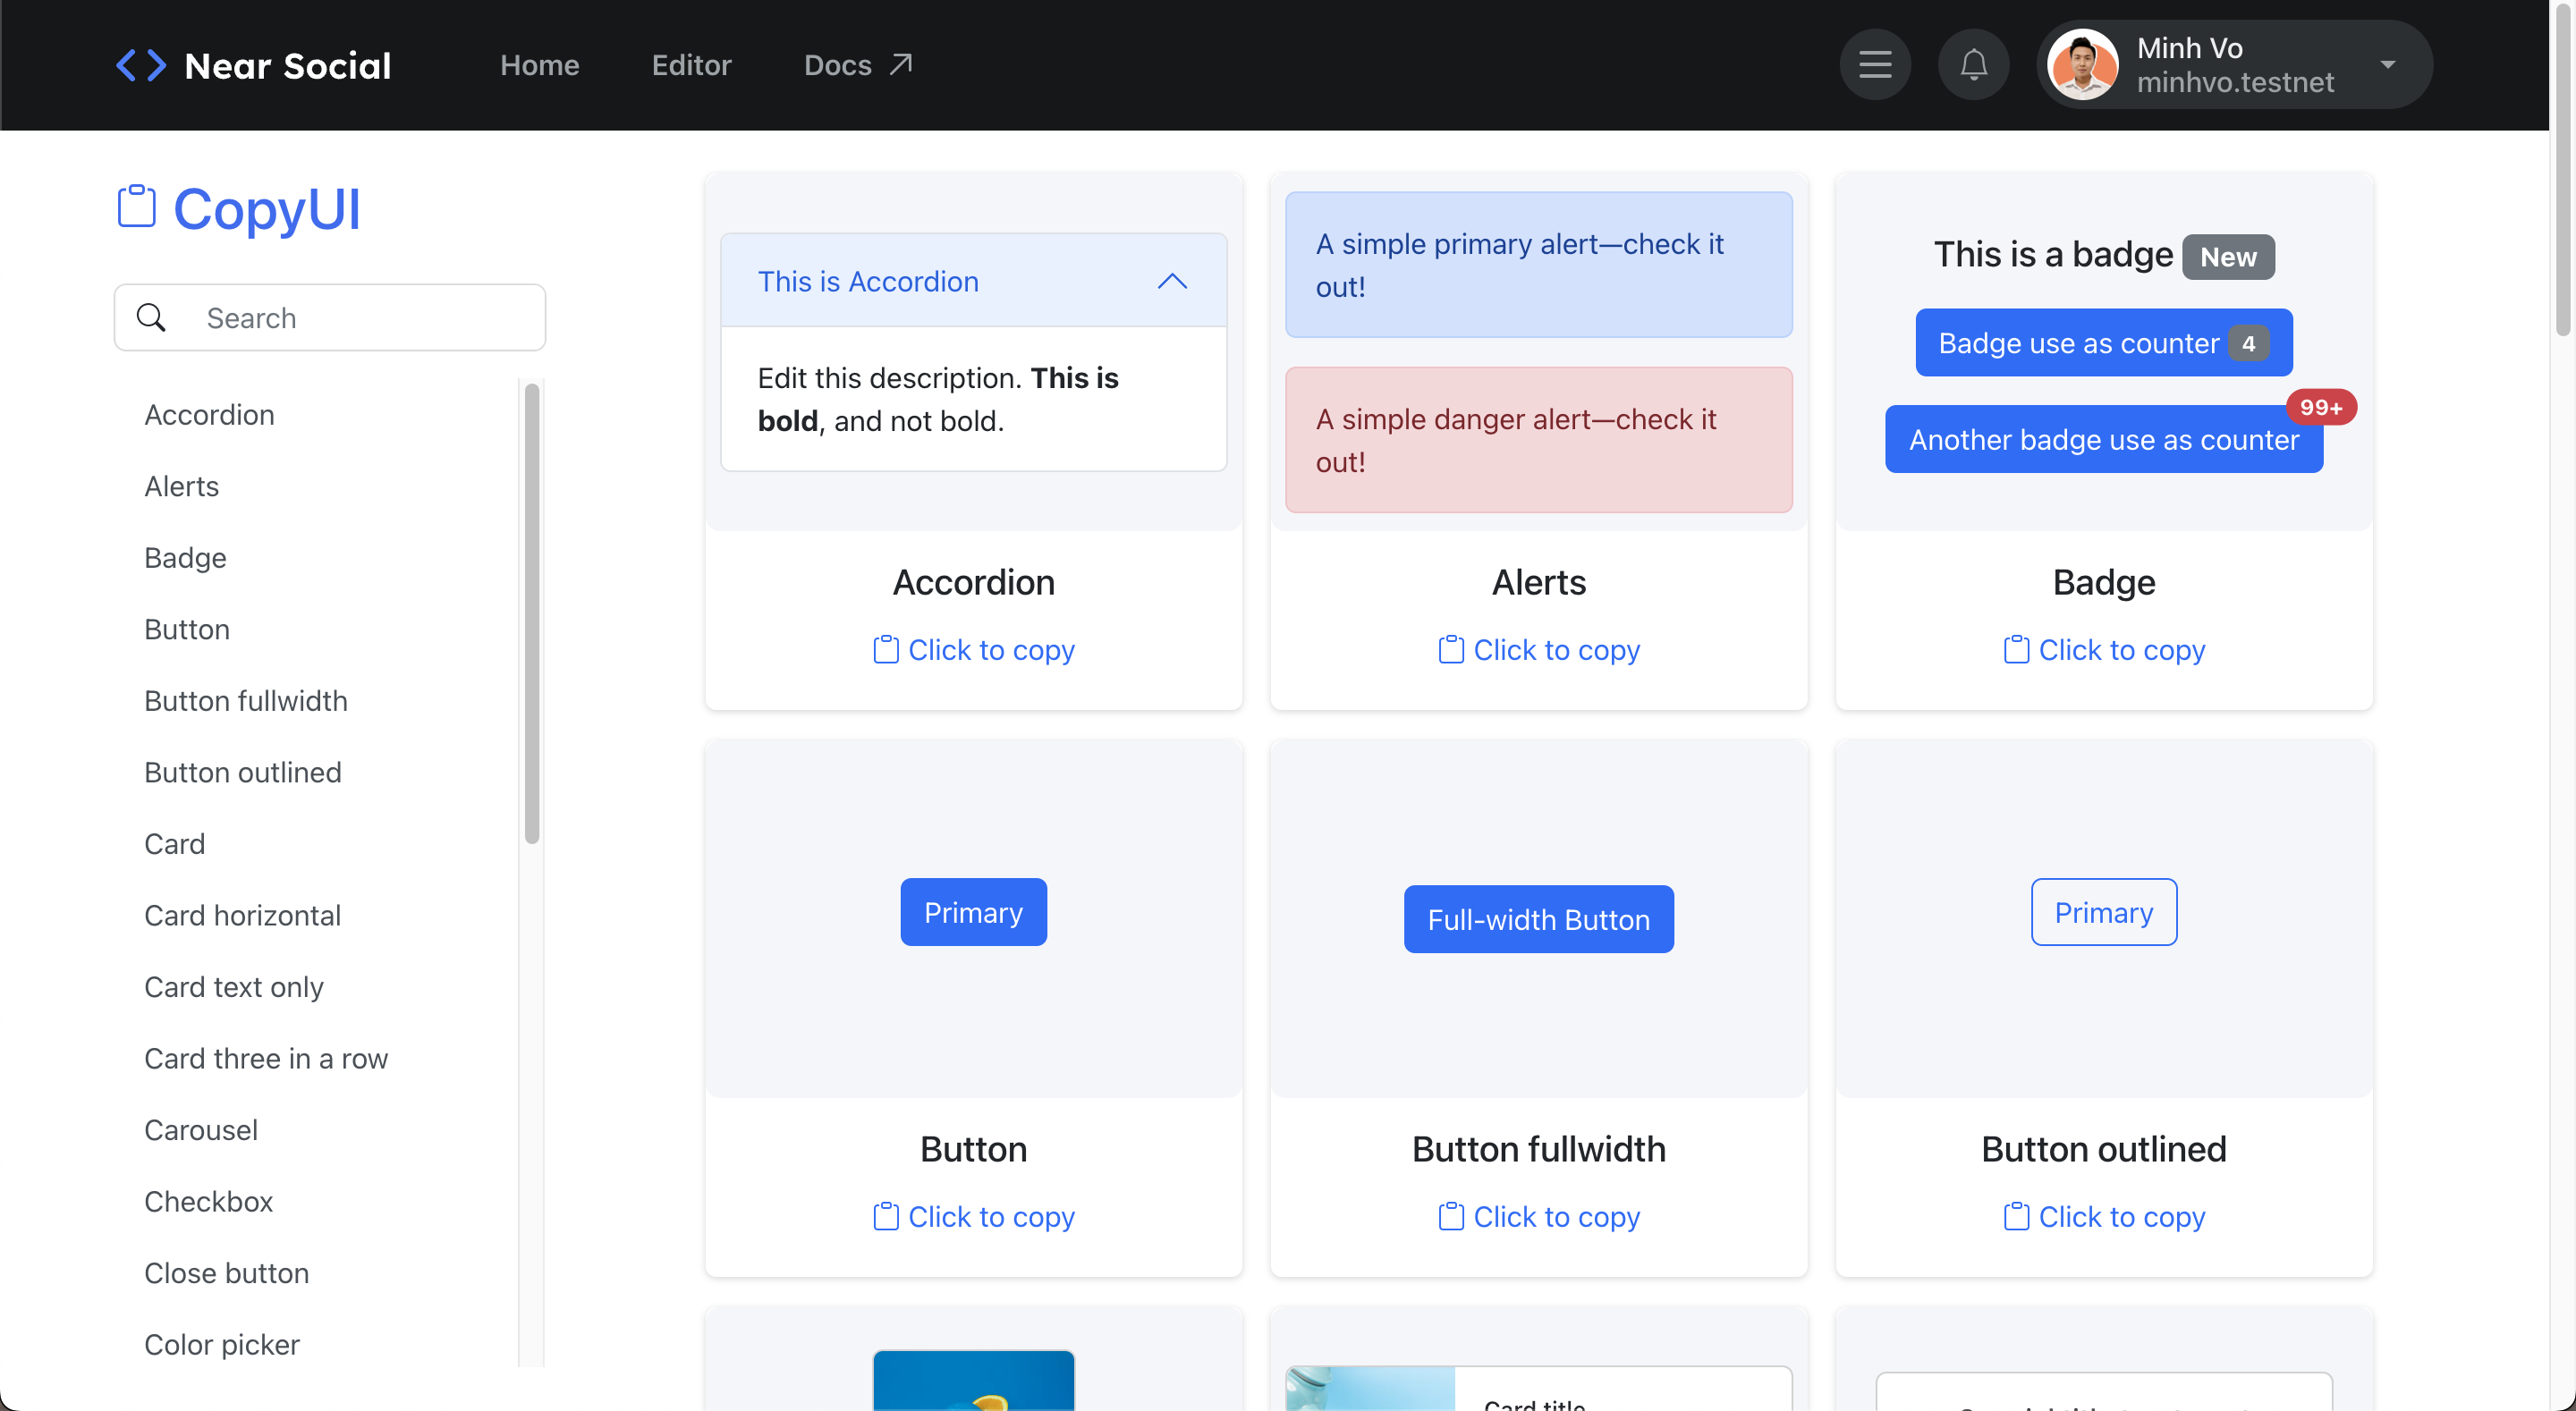Image resolution: width=2576 pixels, height=1411 pixels.
Task: Collapse the 'This is Accordion' chevron
Action: (x=1172, y=282)
